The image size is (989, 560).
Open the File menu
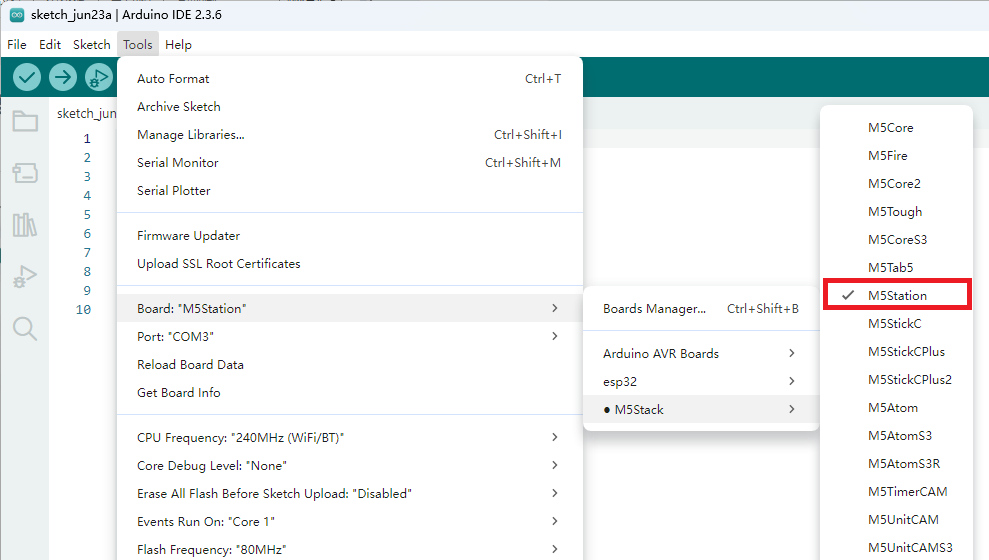[17, 44]
